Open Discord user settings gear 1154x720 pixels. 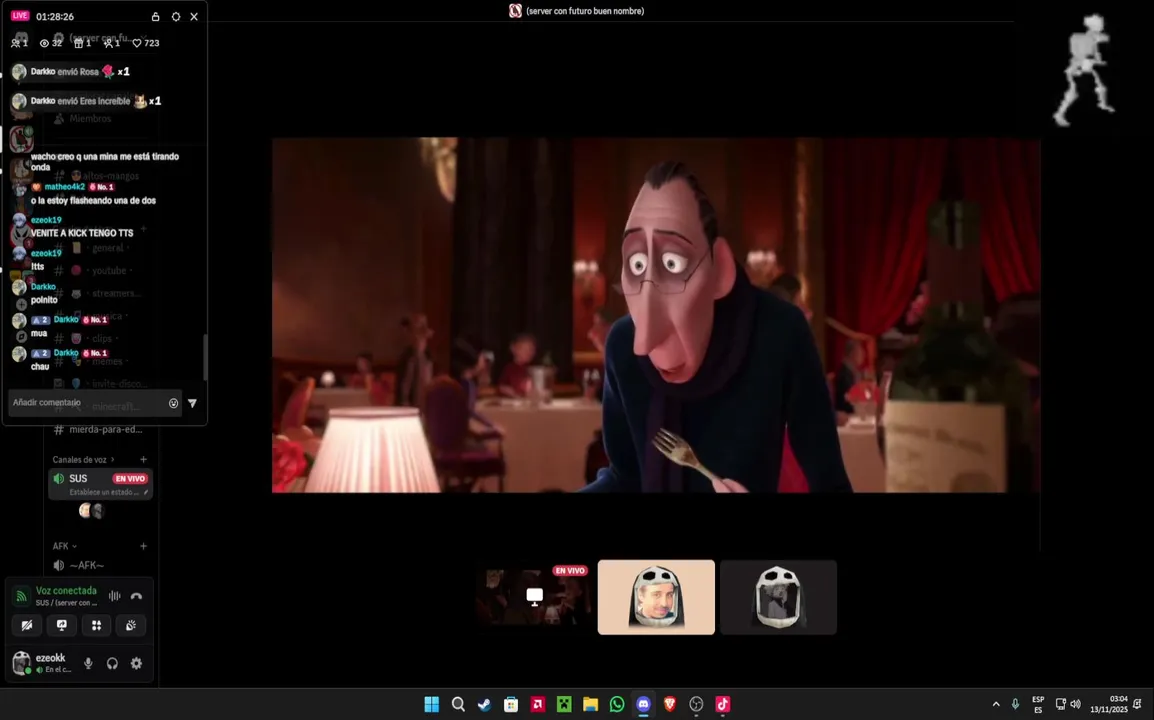137,663
